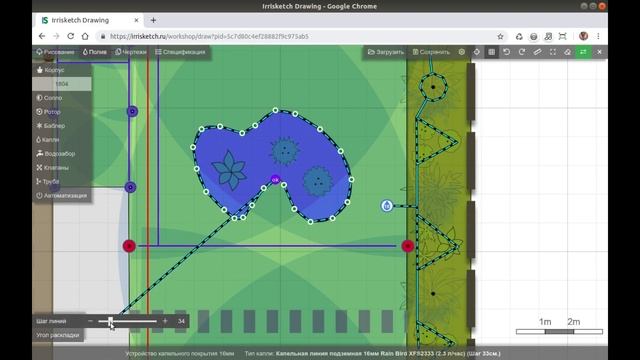
Task: Click the recycle extension icon
Action: 519,36
